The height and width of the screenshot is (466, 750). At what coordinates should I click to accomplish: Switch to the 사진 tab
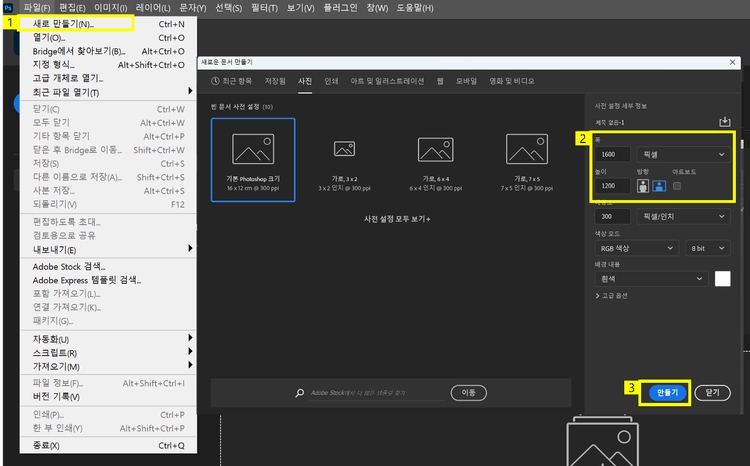click(x=305, y=81)
